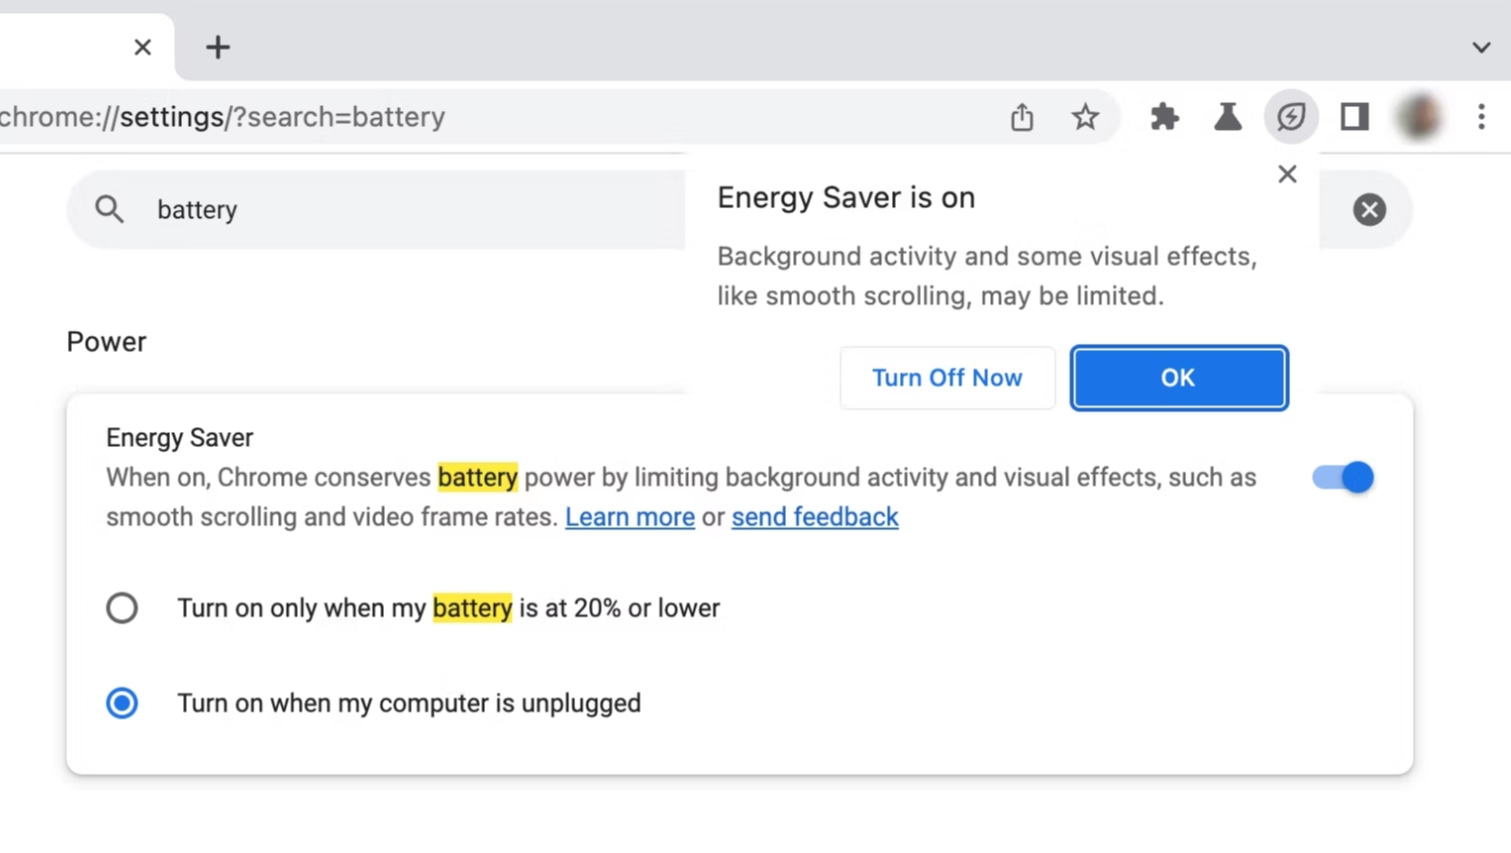The width and height of the screenshot is (1511, 853).
Task: Bookmark this page with the star icon
Action: pyautogui.click(x=1085, y=117)
